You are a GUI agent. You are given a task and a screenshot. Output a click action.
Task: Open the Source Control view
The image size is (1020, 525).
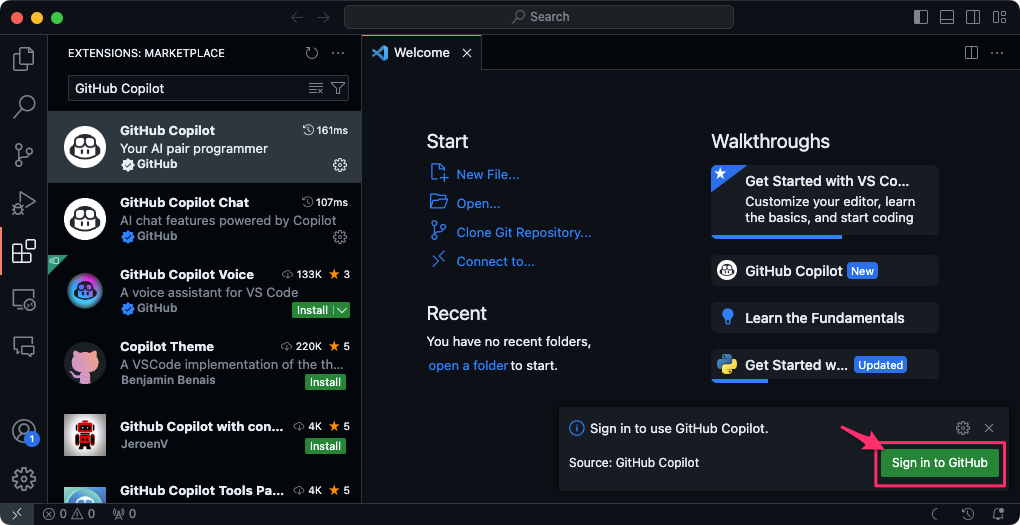tap(23, 155)
